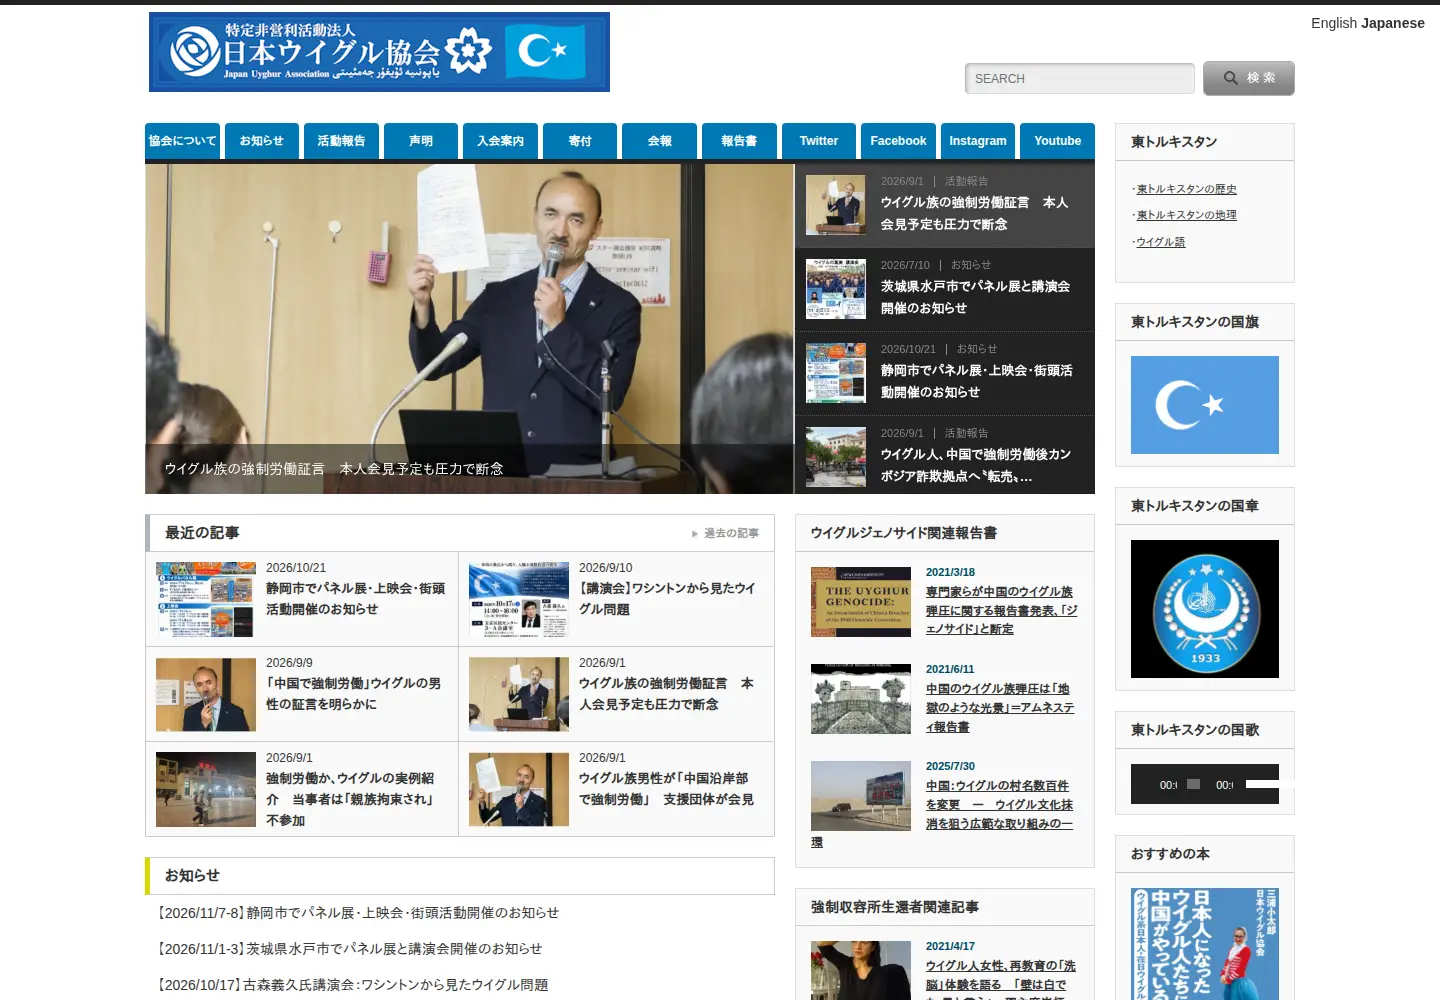Open the Facebook menu link
This screenshot has height=1000, width=1440.
[x=898, y=141]
